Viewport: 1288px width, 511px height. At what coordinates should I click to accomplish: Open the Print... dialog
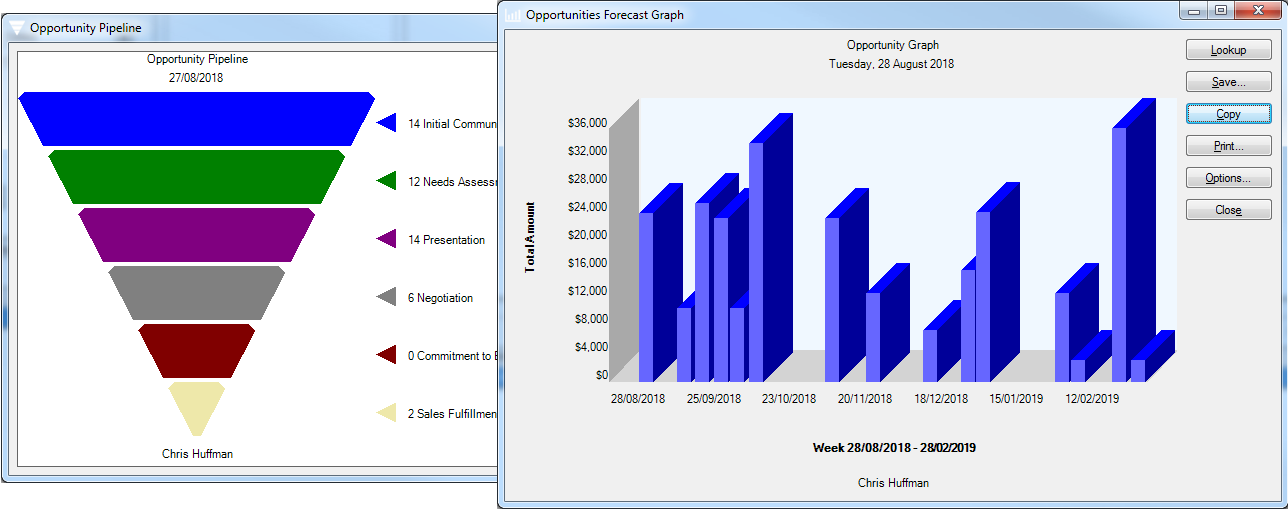pyautogui.click(x=1228, y=146)
